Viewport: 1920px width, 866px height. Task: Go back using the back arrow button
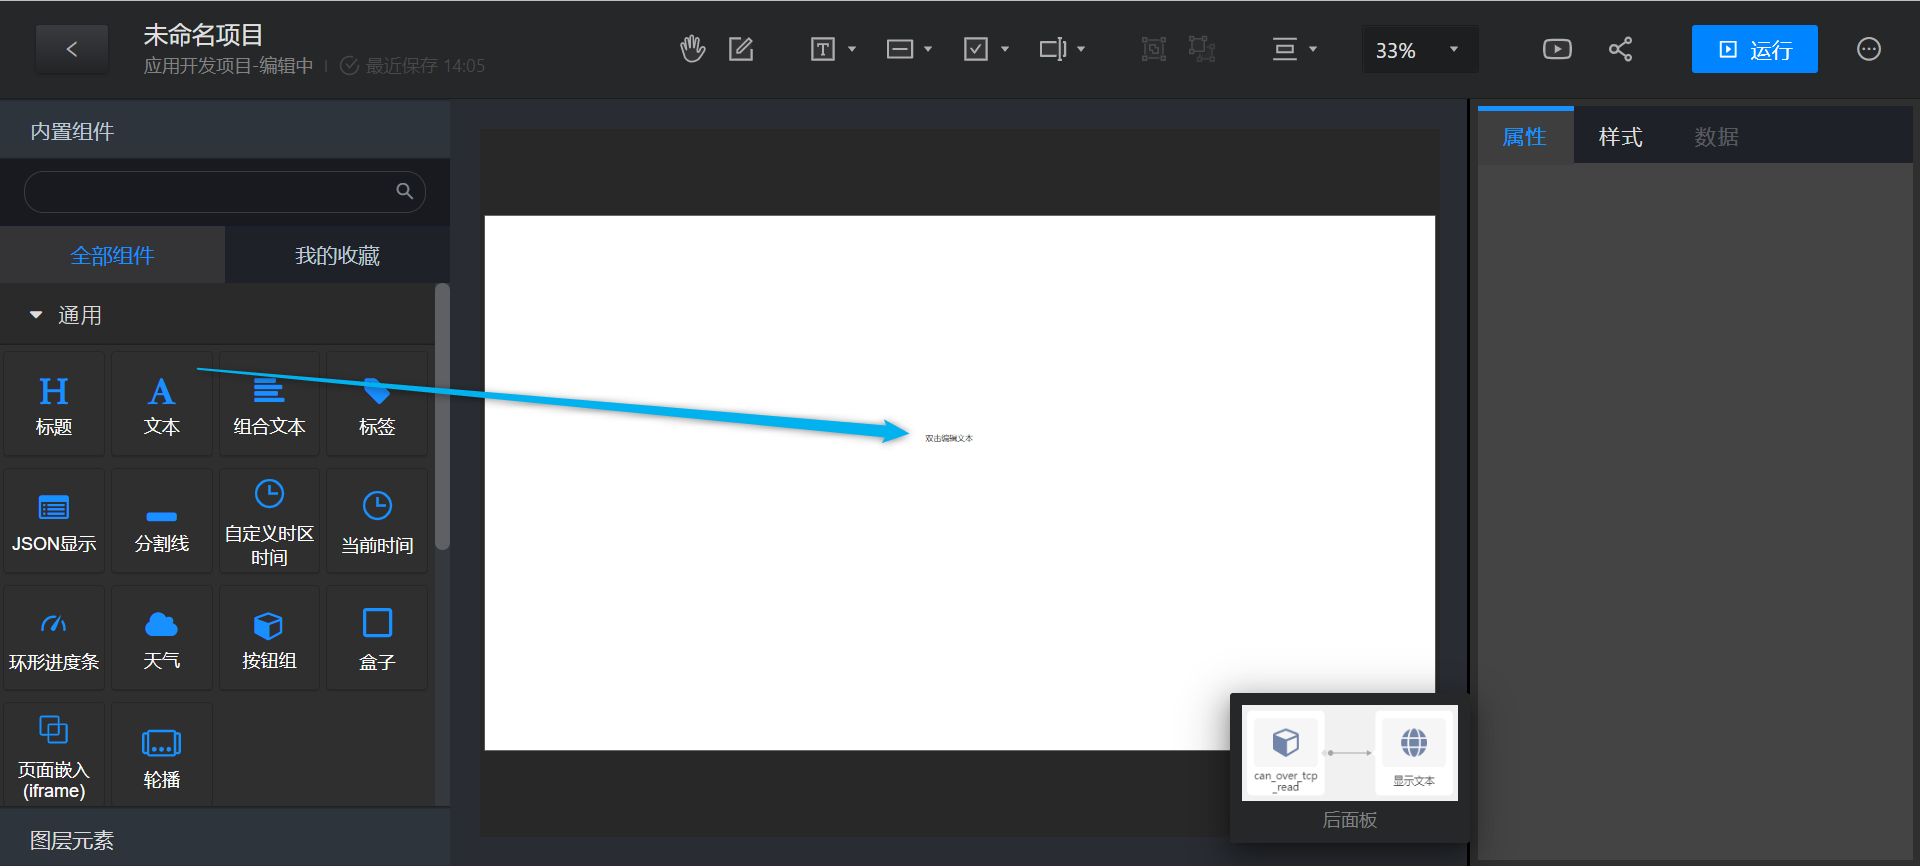[72, 49]
